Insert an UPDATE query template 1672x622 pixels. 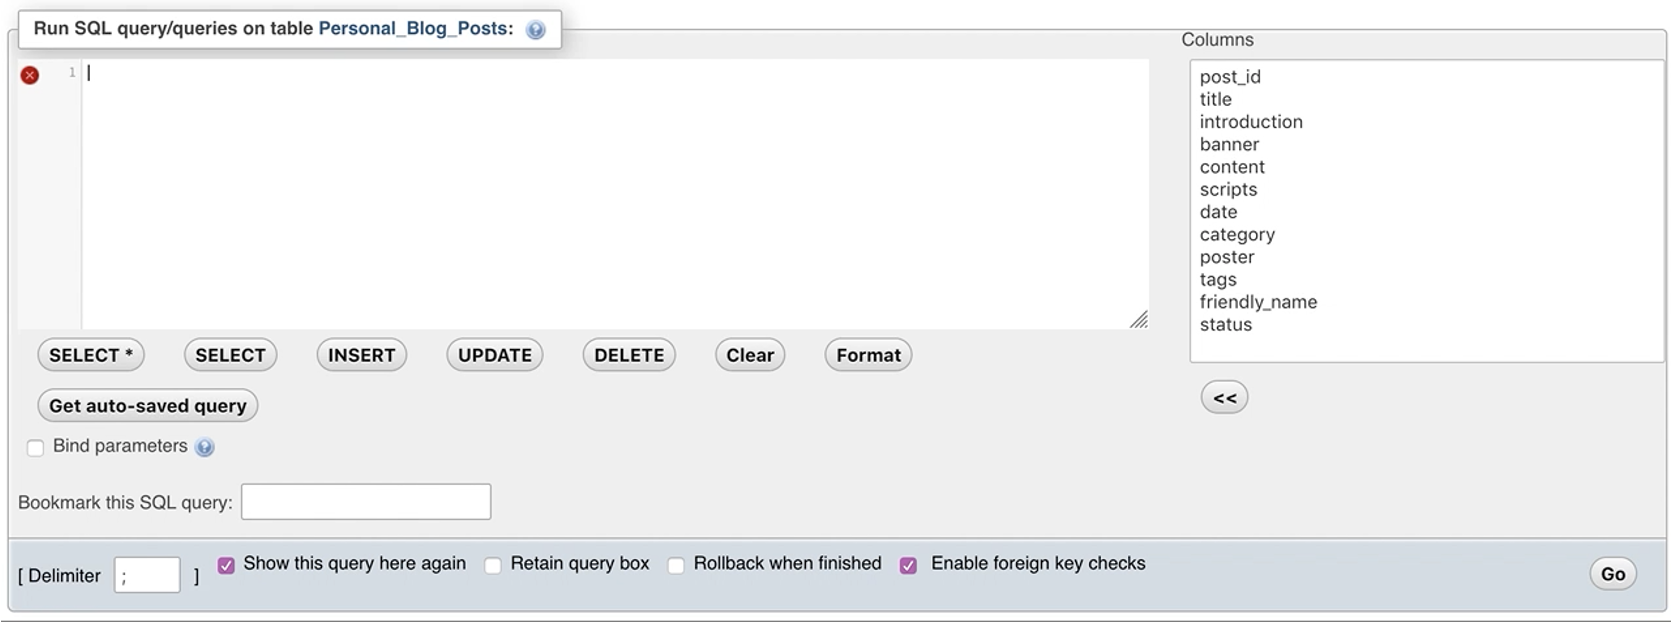pyautogui.click(x=494, y=355)
